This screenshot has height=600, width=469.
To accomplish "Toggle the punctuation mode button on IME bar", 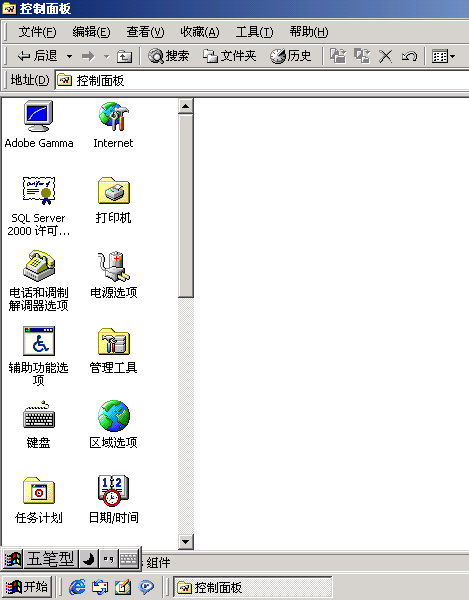I will pos(109,559).
